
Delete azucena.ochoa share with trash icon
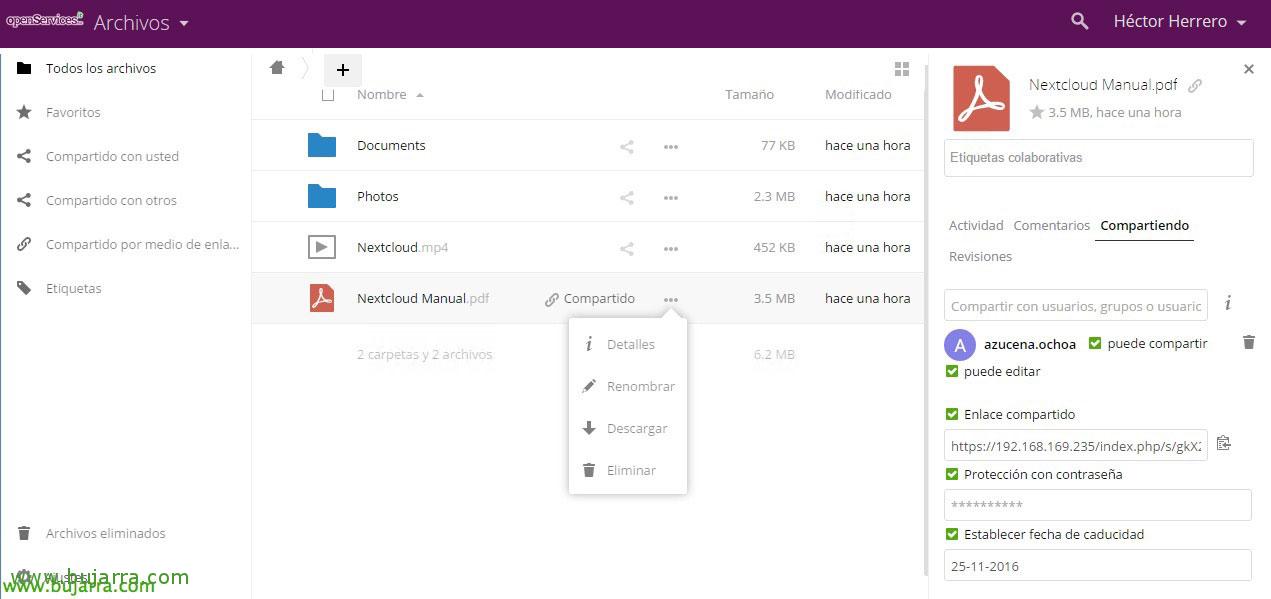(1248, 343)
